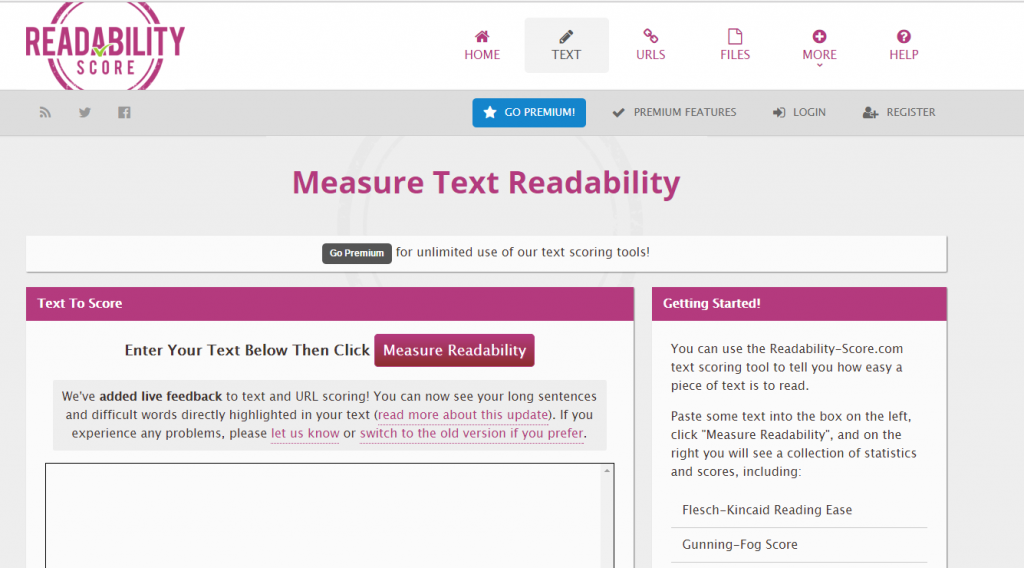The width and height of the screenshot is (1024, 568).
Task: Click the dark Go Premium badge
Action: (357, 253)
